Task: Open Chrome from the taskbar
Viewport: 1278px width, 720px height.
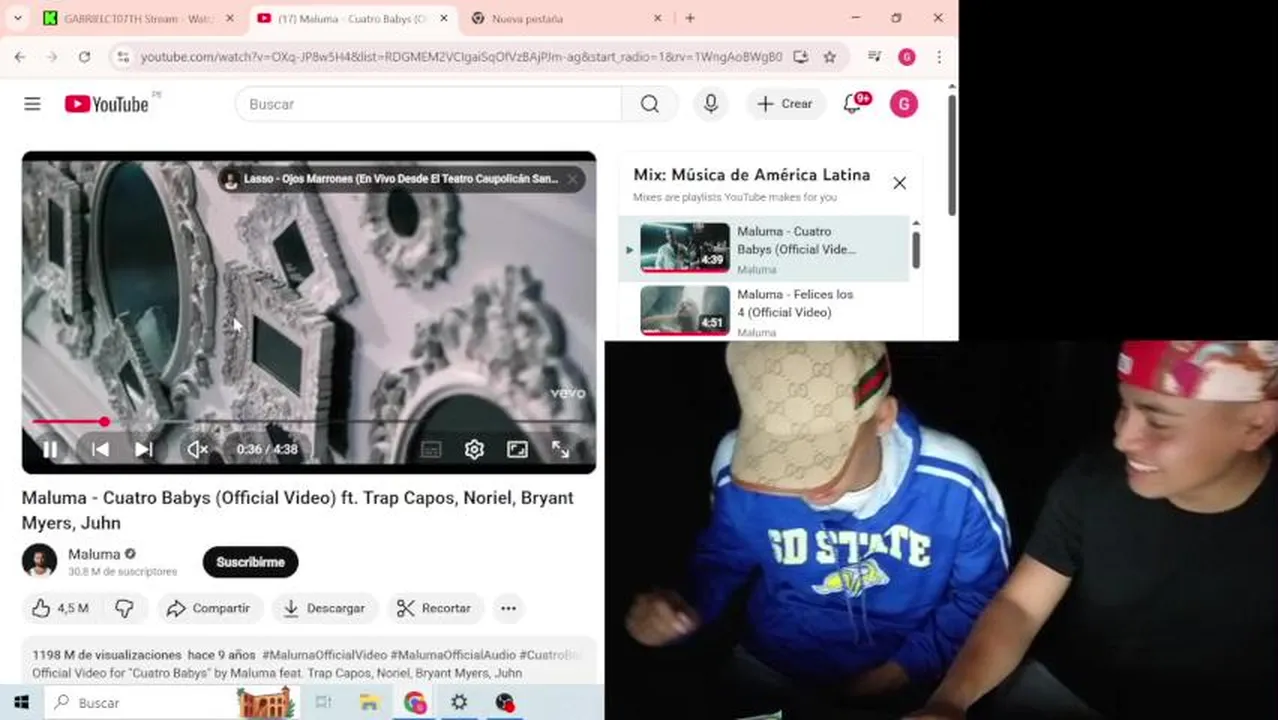Action: tap(415, 703)
